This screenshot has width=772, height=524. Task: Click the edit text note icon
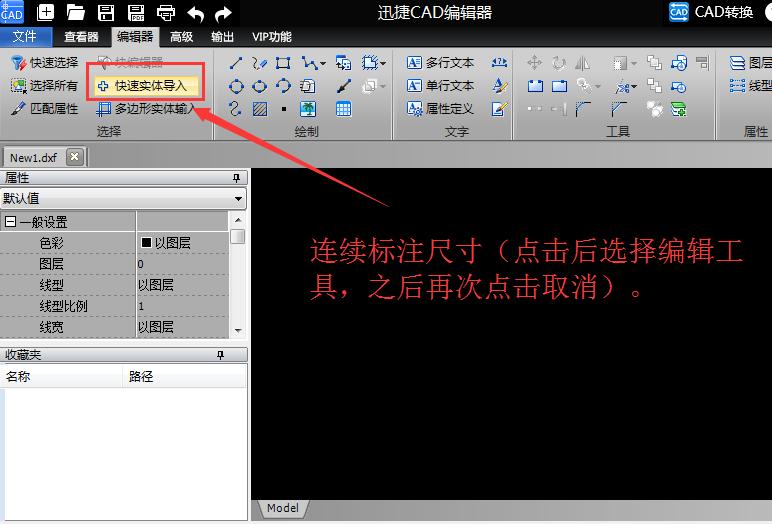(x=499, y=109)
